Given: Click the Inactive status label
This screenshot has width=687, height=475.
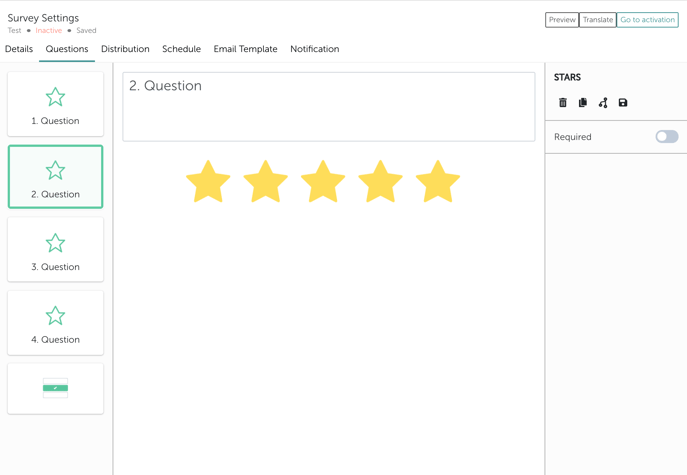Looking at the screenshot, I should (49, 31).
